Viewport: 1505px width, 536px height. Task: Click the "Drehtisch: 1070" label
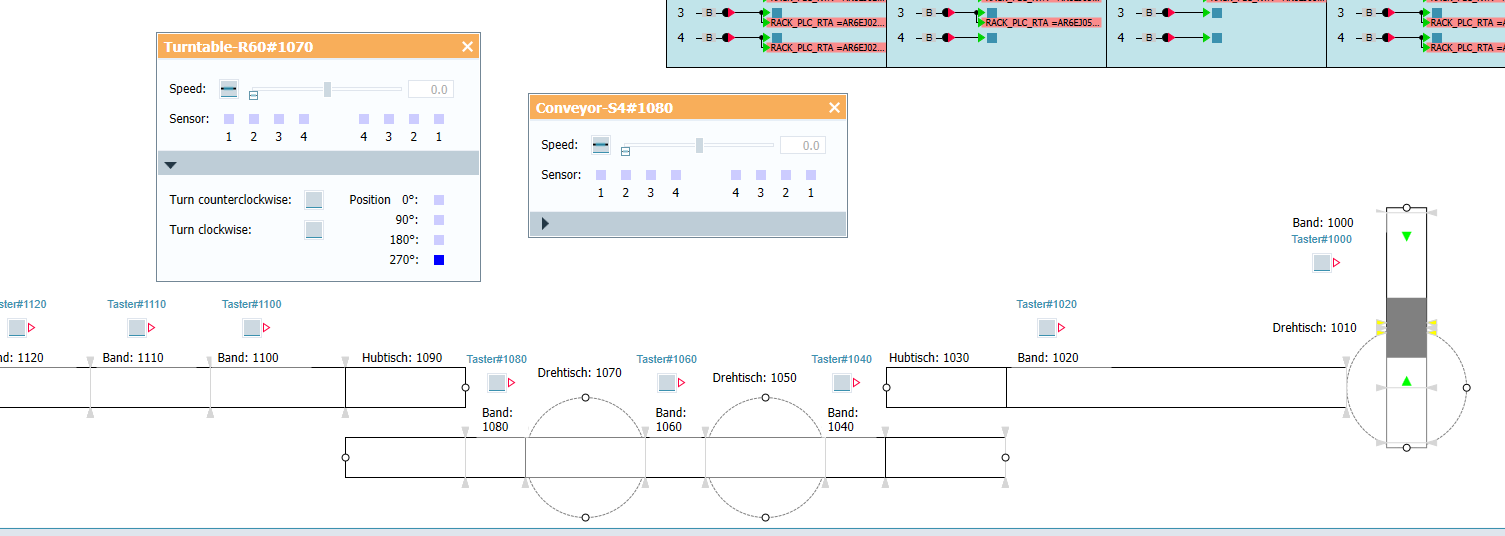click(580, 373)
